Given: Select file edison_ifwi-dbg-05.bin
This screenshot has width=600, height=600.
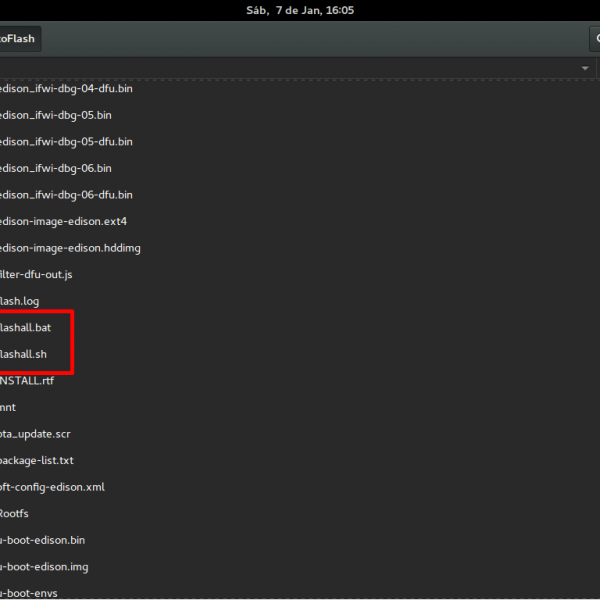Looking at the screenshot, I should click(55, 115).
